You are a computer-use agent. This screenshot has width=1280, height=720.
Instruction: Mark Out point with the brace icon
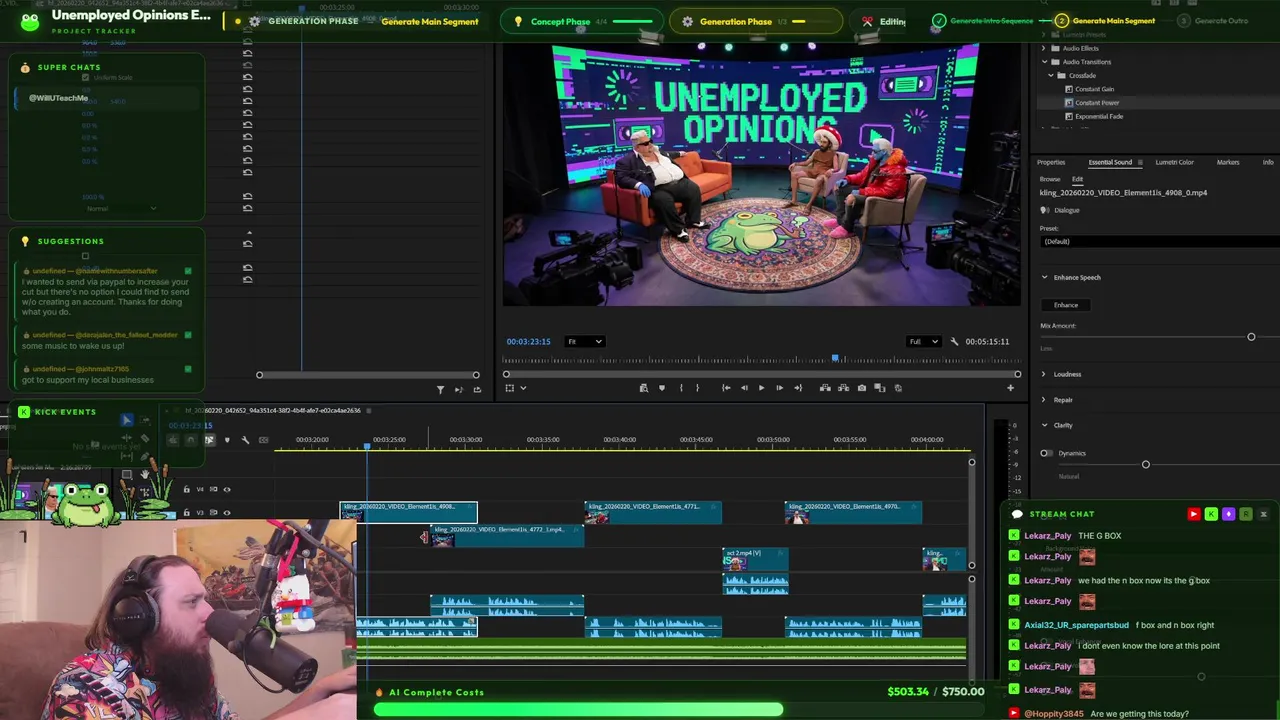pyautogui.click(x=697, y=388)
